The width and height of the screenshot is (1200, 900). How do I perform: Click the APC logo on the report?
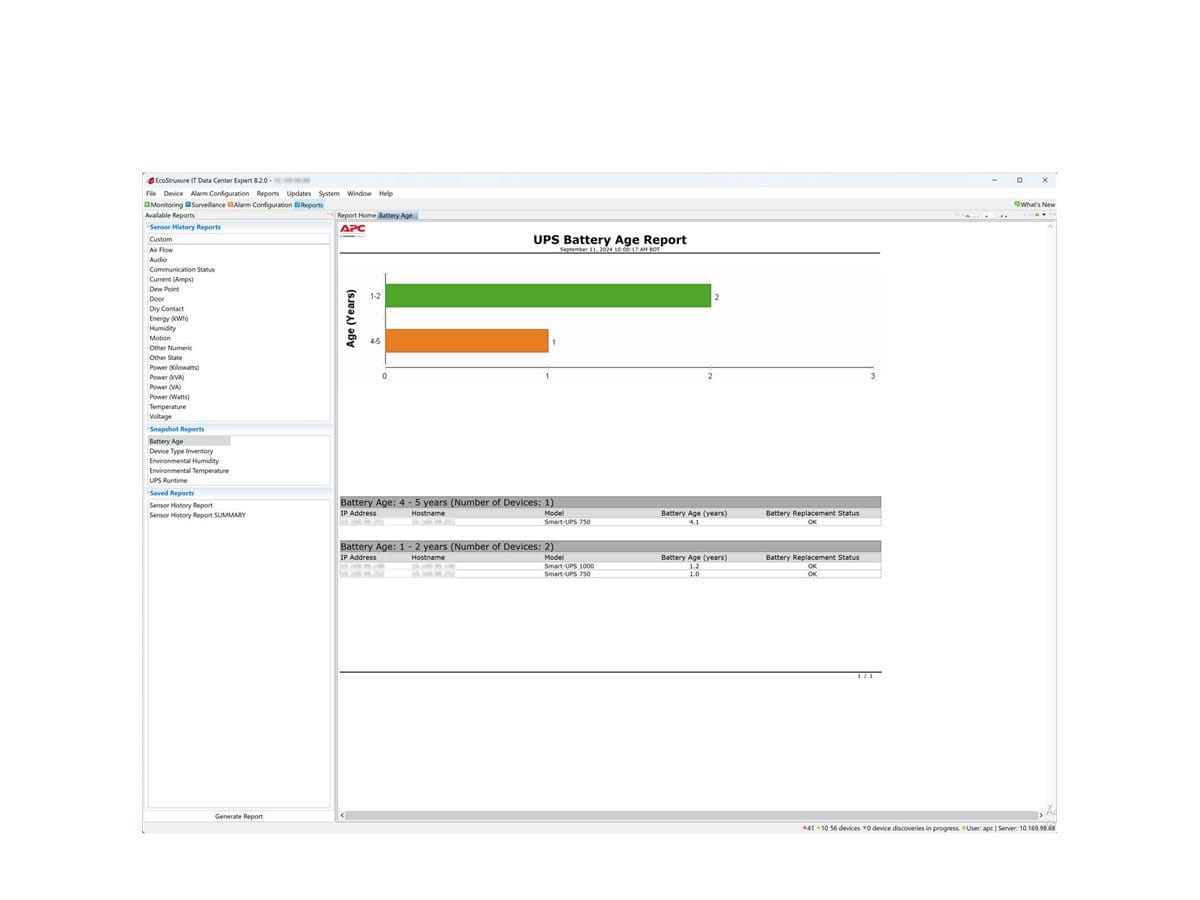pos(354,229)
